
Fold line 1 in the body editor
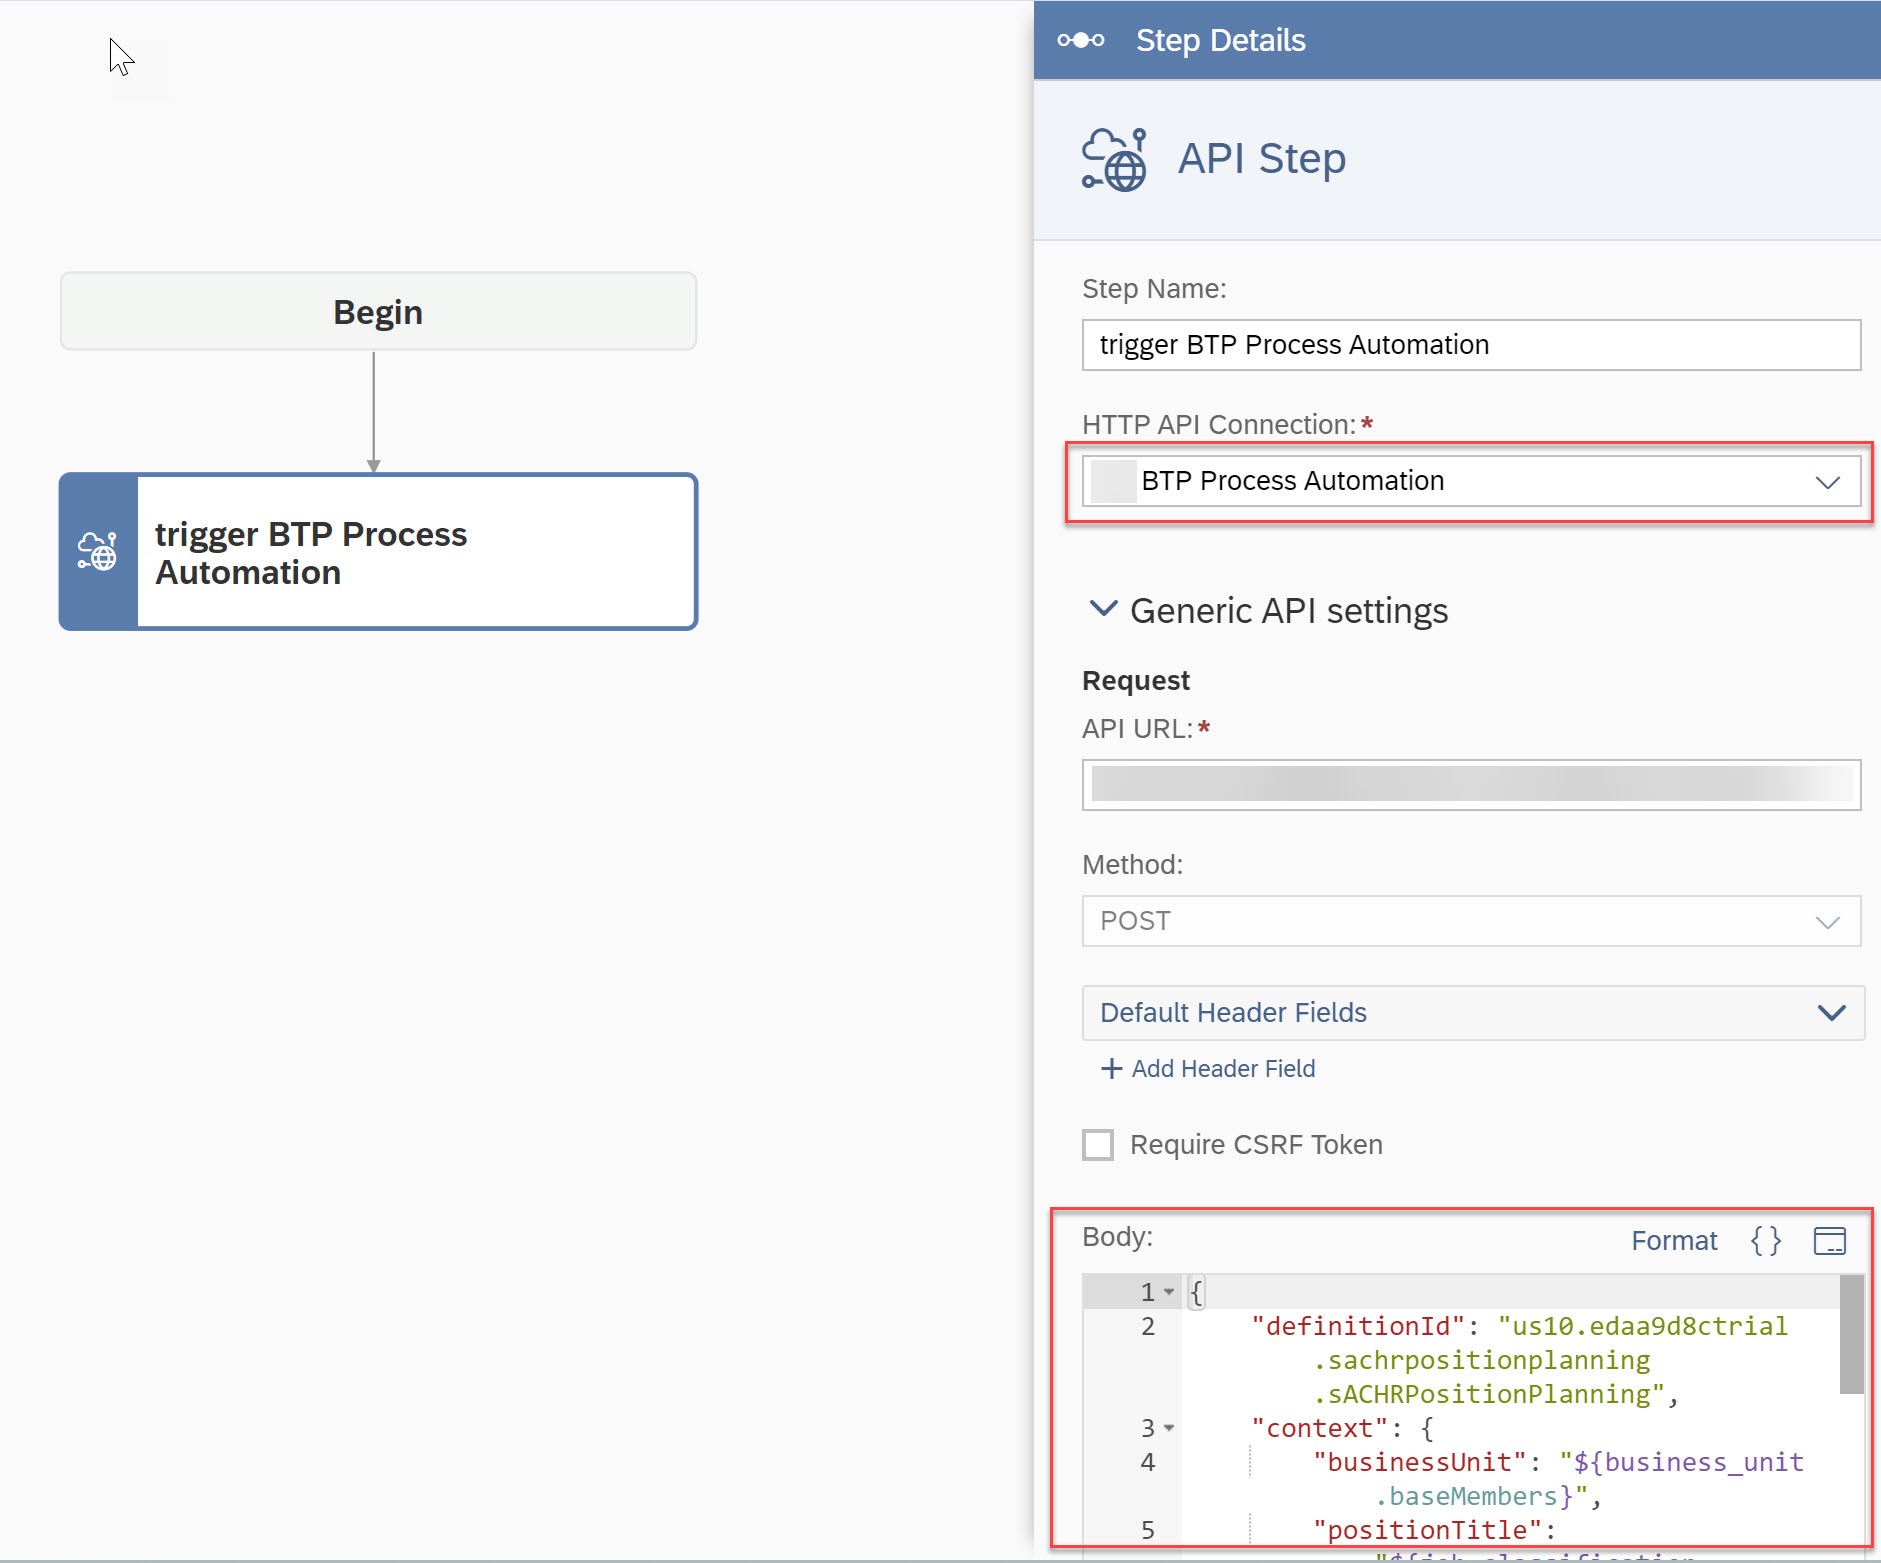[1169, 1292]
